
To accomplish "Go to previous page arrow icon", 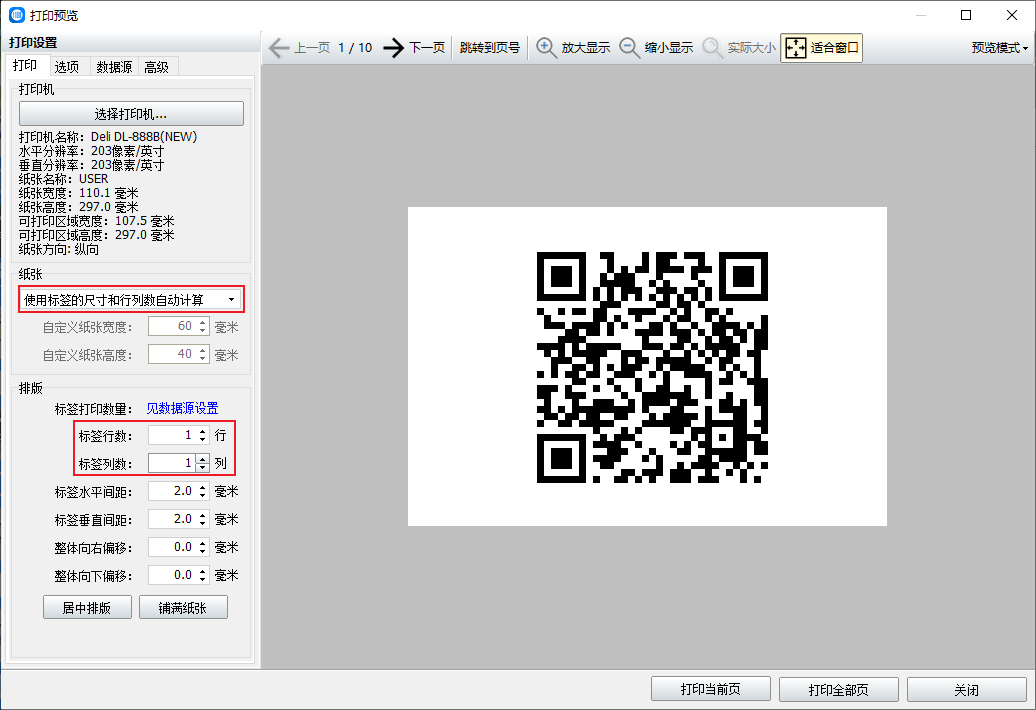I will 279,48.
